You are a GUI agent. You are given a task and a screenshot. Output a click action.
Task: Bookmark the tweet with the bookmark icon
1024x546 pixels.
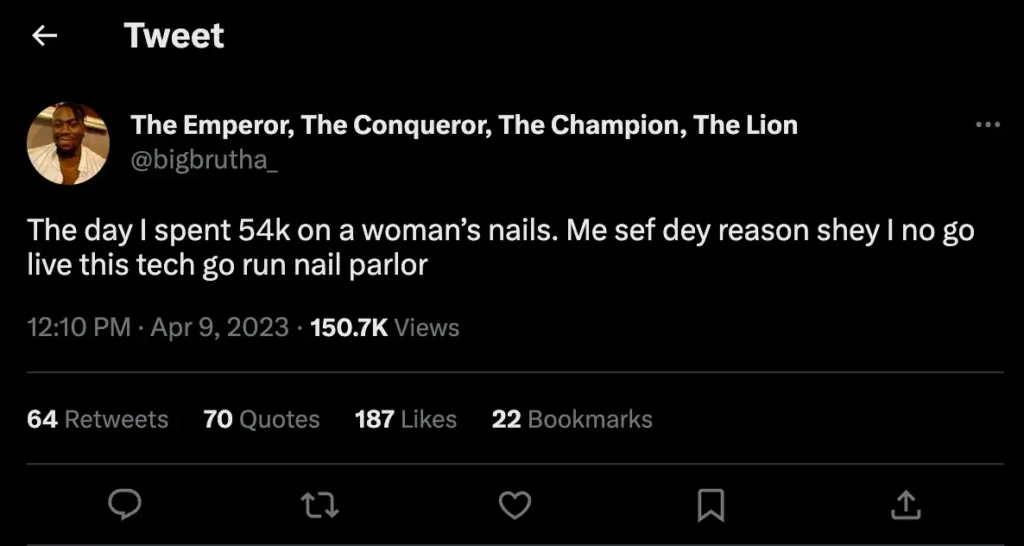[710, 505]
